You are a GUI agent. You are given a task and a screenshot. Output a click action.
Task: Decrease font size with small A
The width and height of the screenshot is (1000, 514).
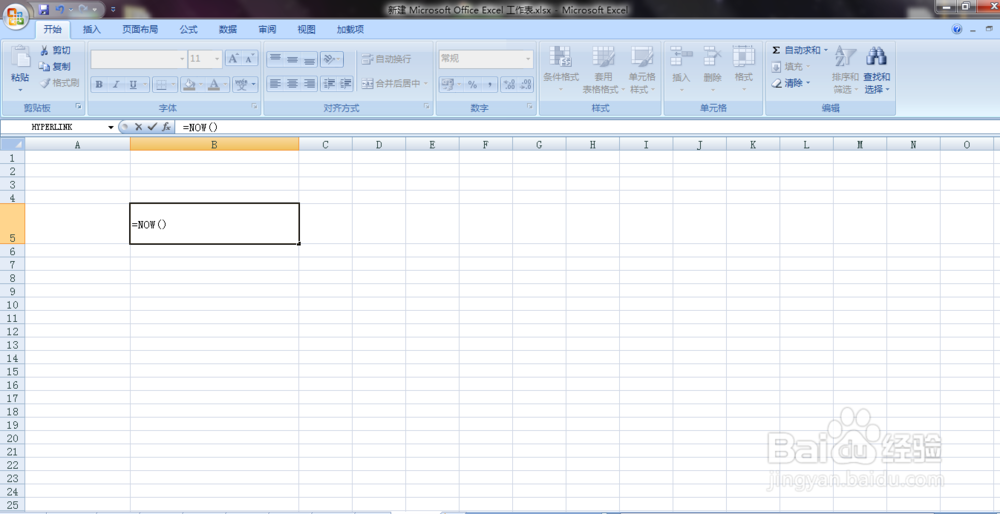coord(249,59)
